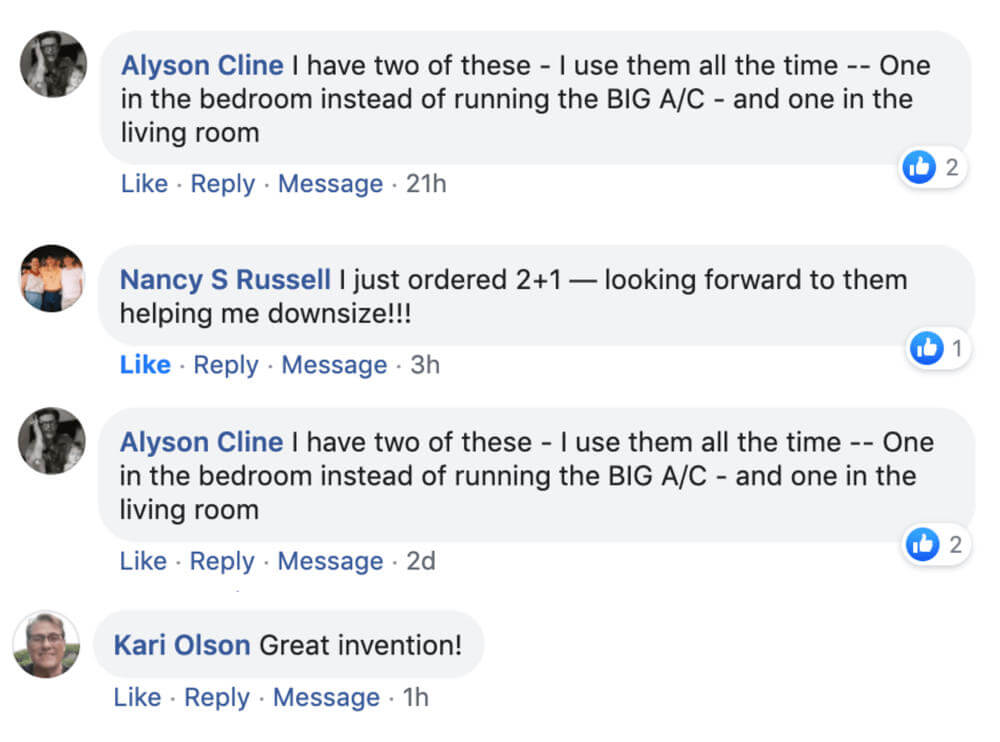Send a Message to Nancy S Russell
The width and height of the screenshot is (1000, 742).
click(x=334, y=365)
